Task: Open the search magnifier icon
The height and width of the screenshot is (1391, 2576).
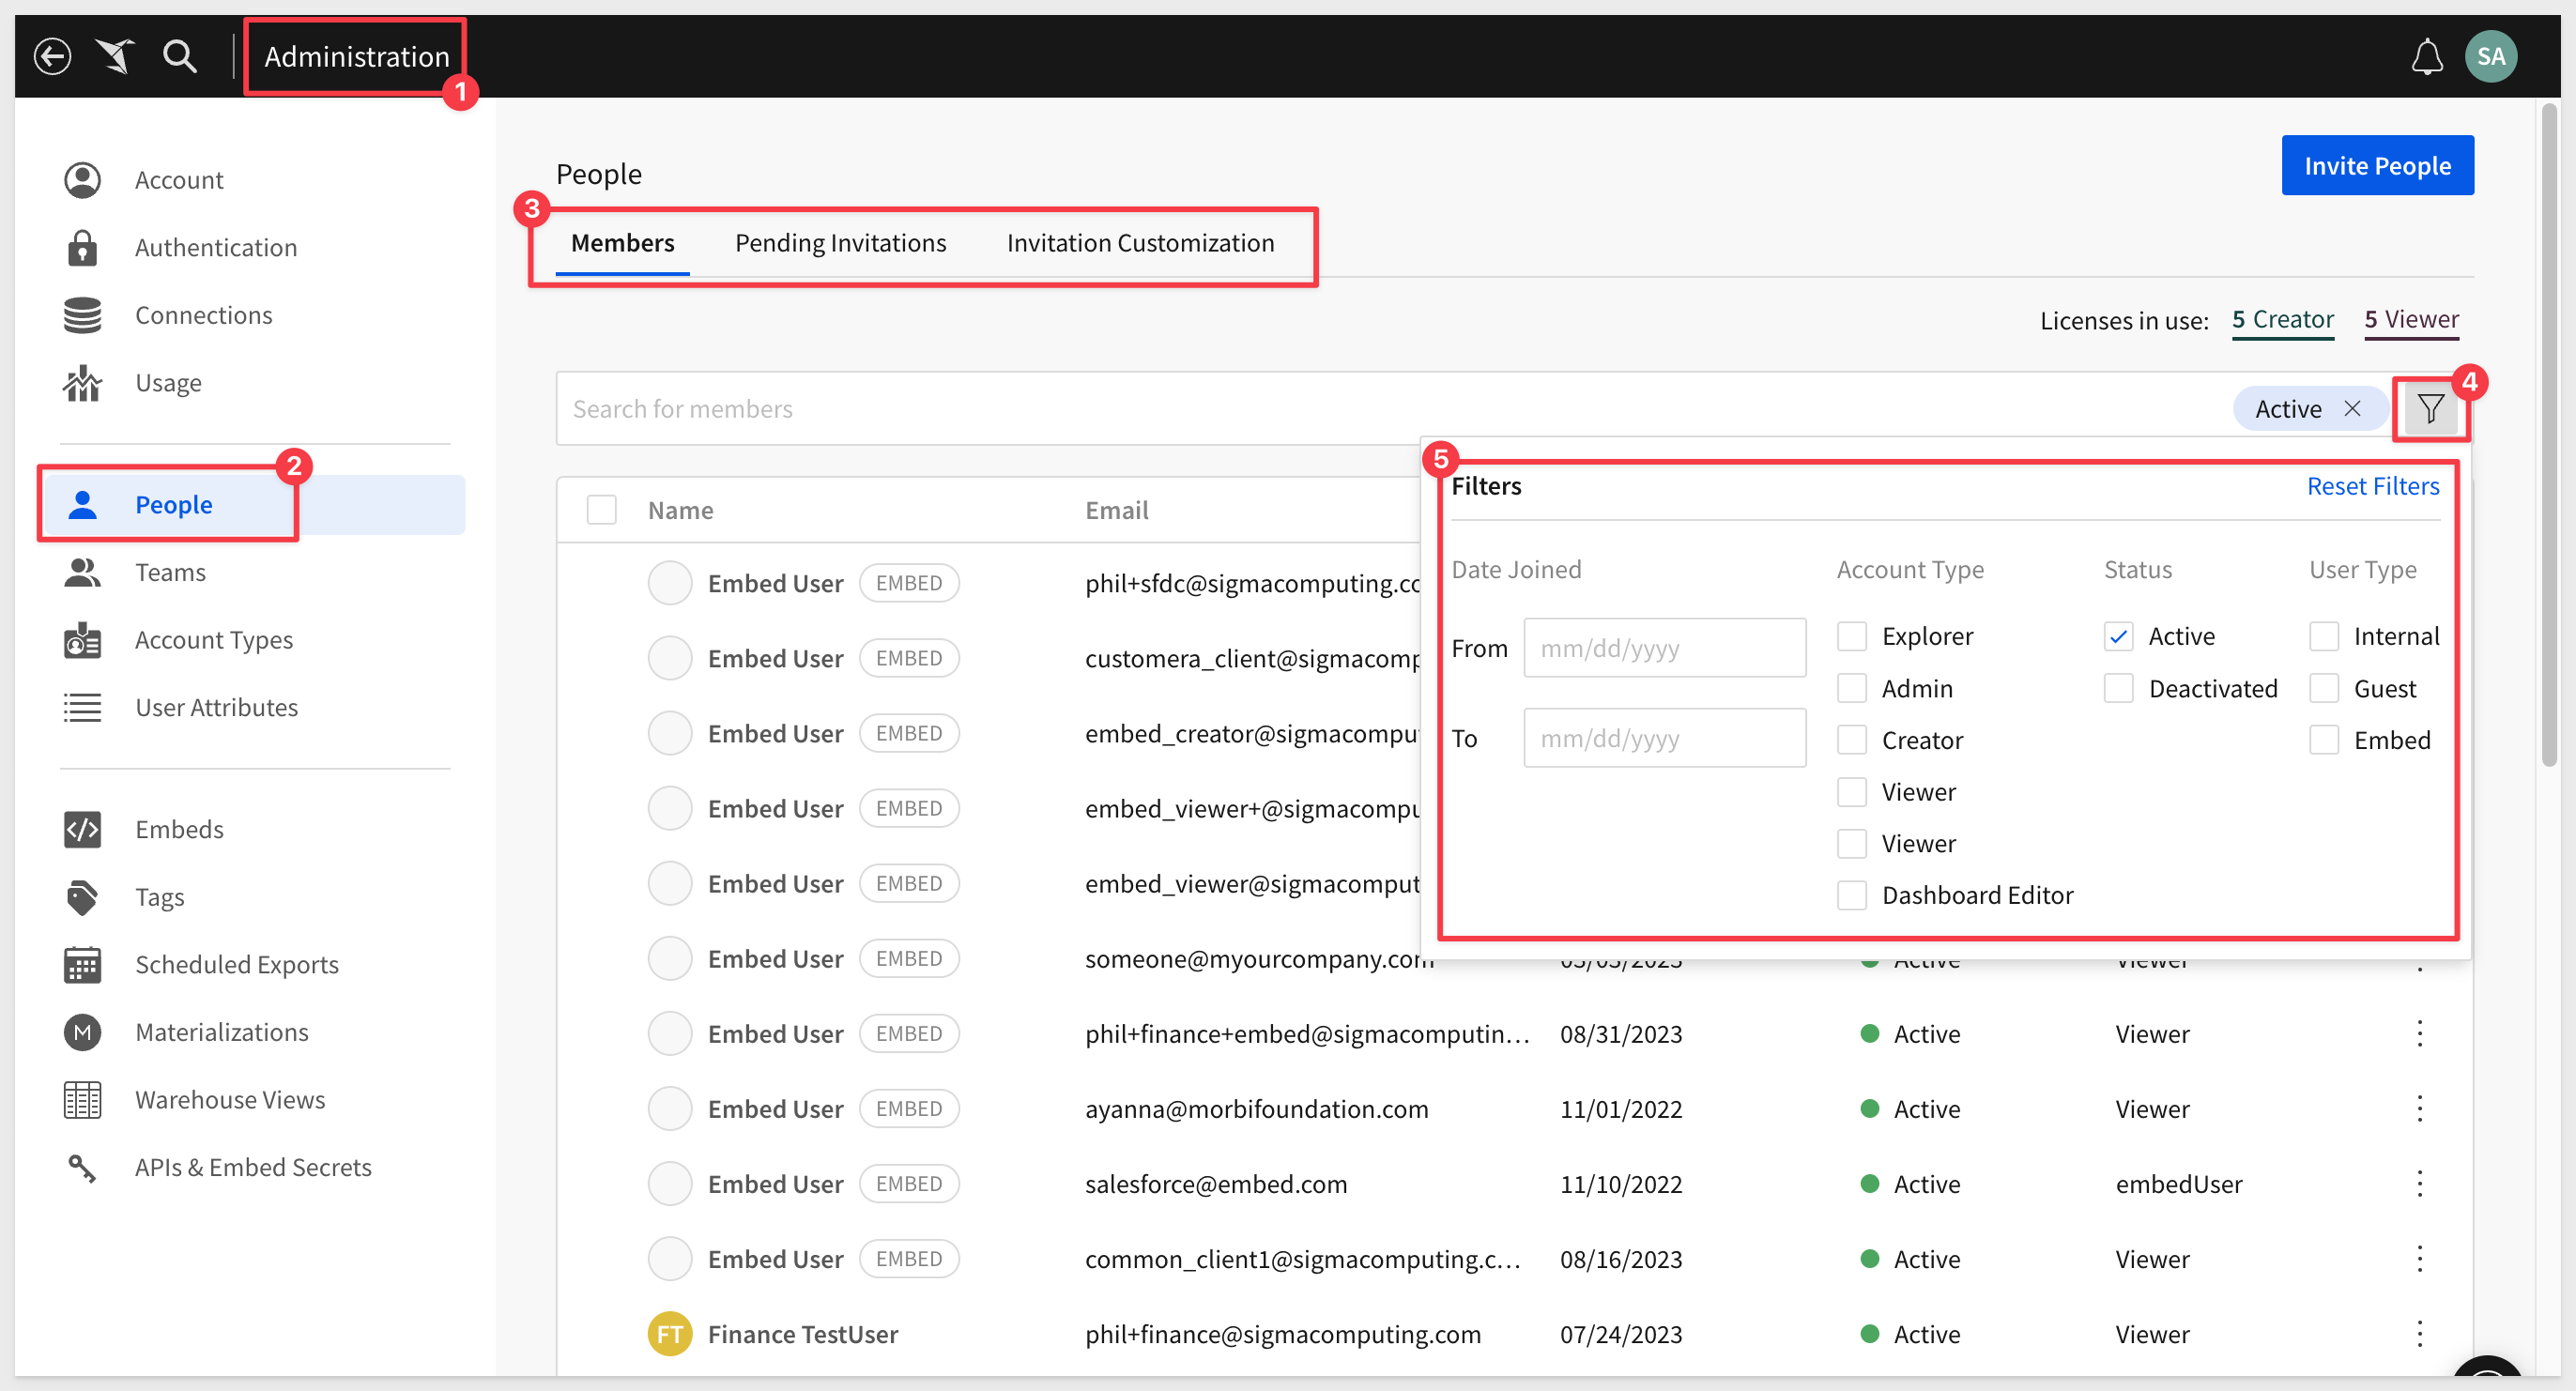Action: point(180,56)
